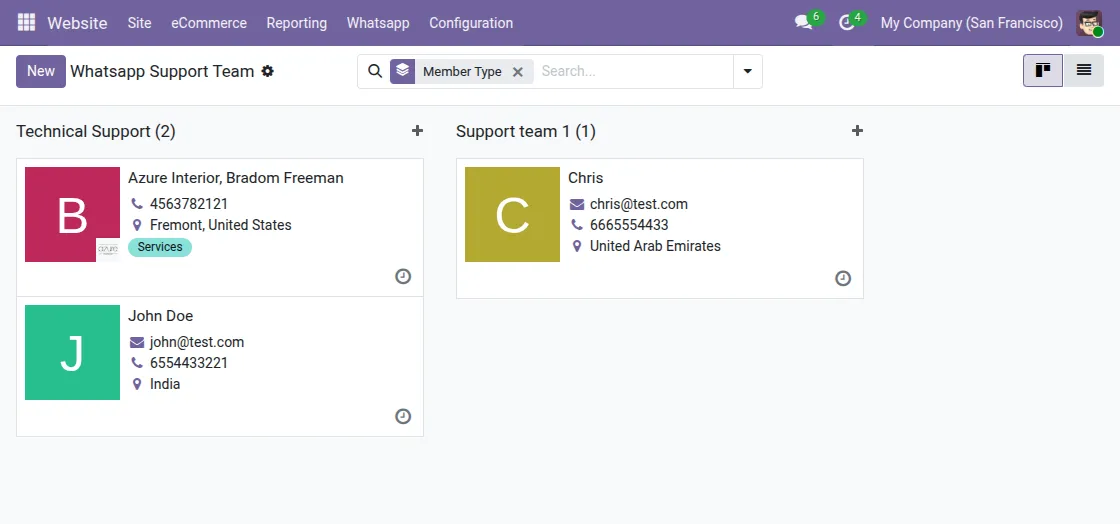The height and width of the screenshot is (524, 1120).
Task: Click activity clock on Azure Interior card
Action: (403, 277)
